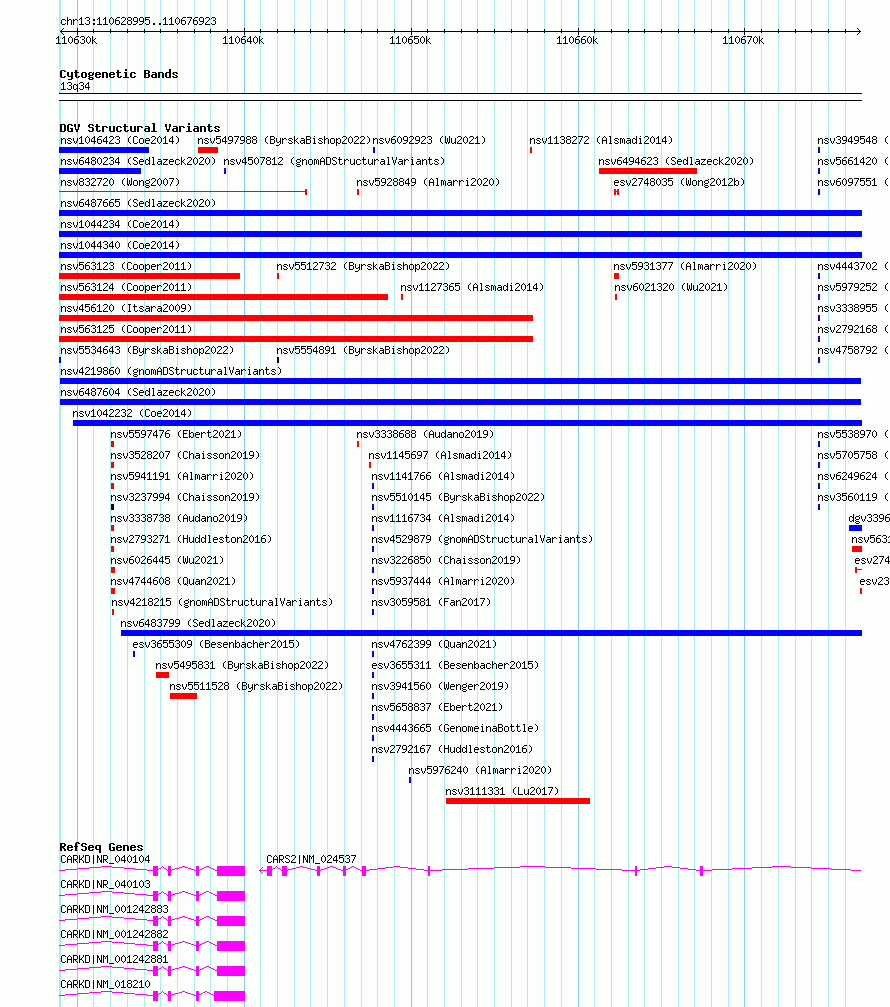
Task: Click the CARS2|NM_024537 gene label
Action: point(311,859)
